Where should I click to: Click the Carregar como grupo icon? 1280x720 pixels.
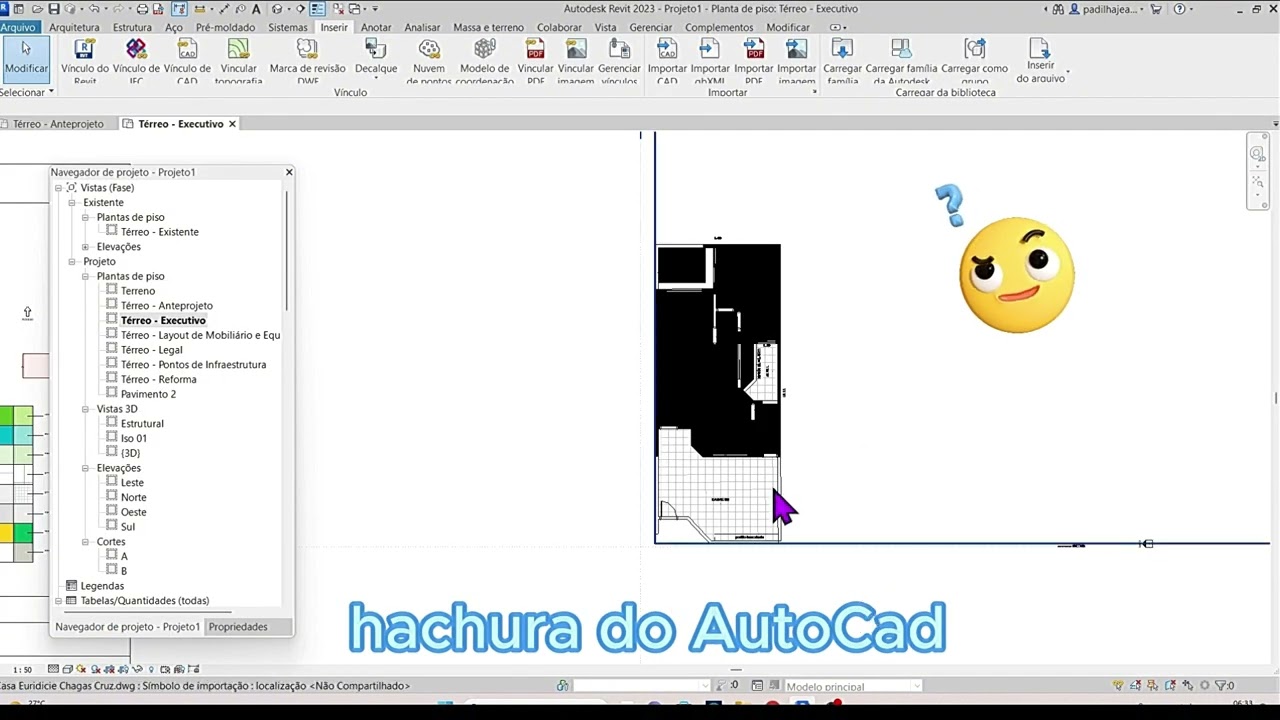click(975, 49)
